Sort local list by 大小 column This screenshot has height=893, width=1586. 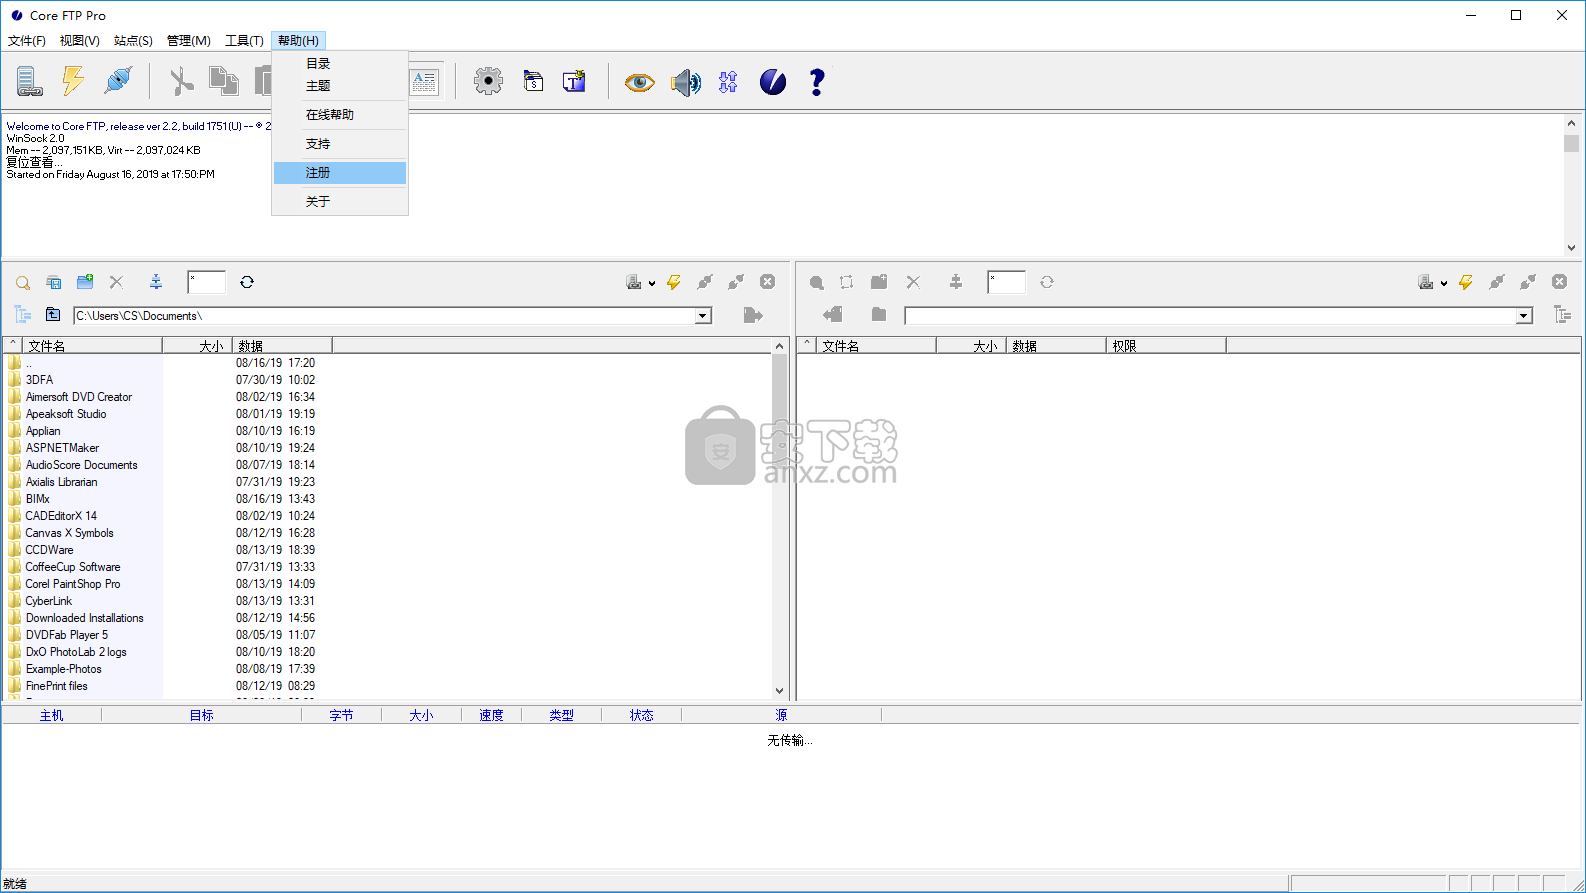click(x=198, y=346)
